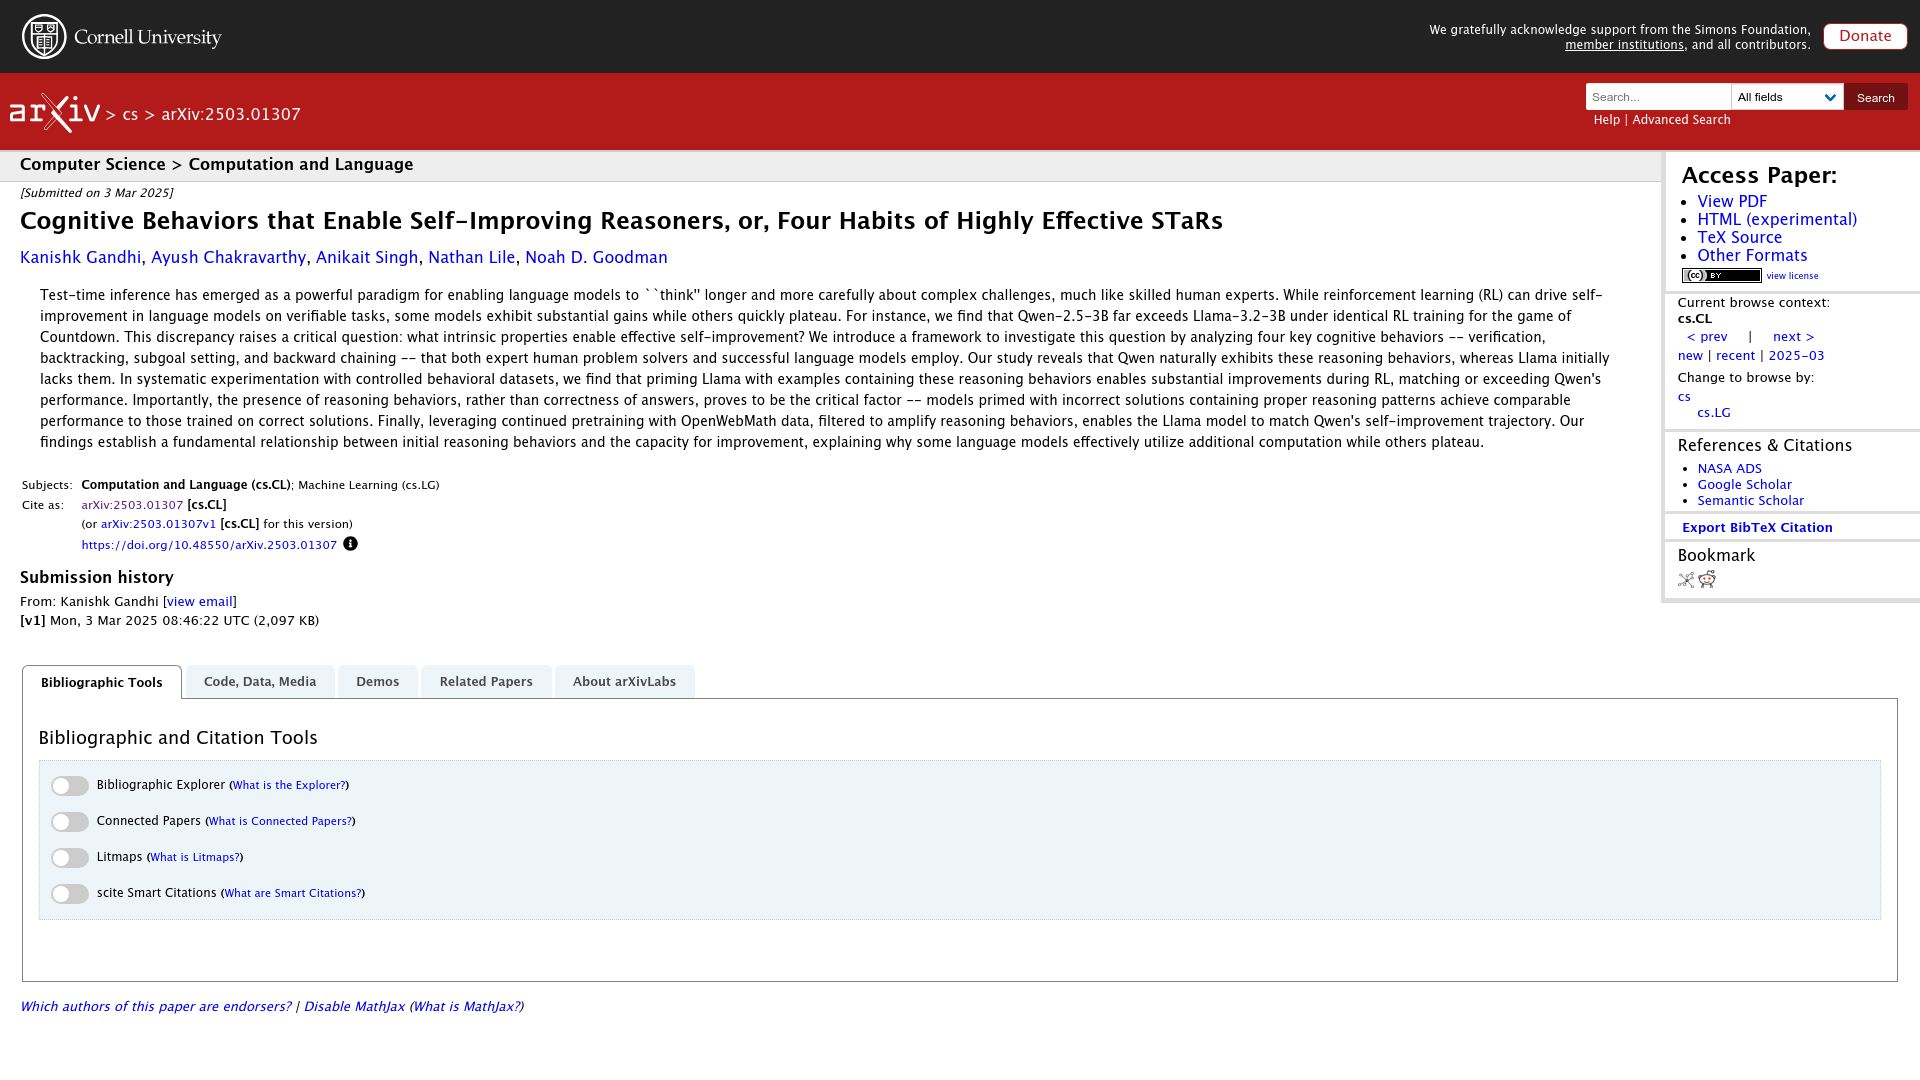This screenshot has width=1920, height=1080.
Task: Click the DOI info icon
Action: pos(350,544)
